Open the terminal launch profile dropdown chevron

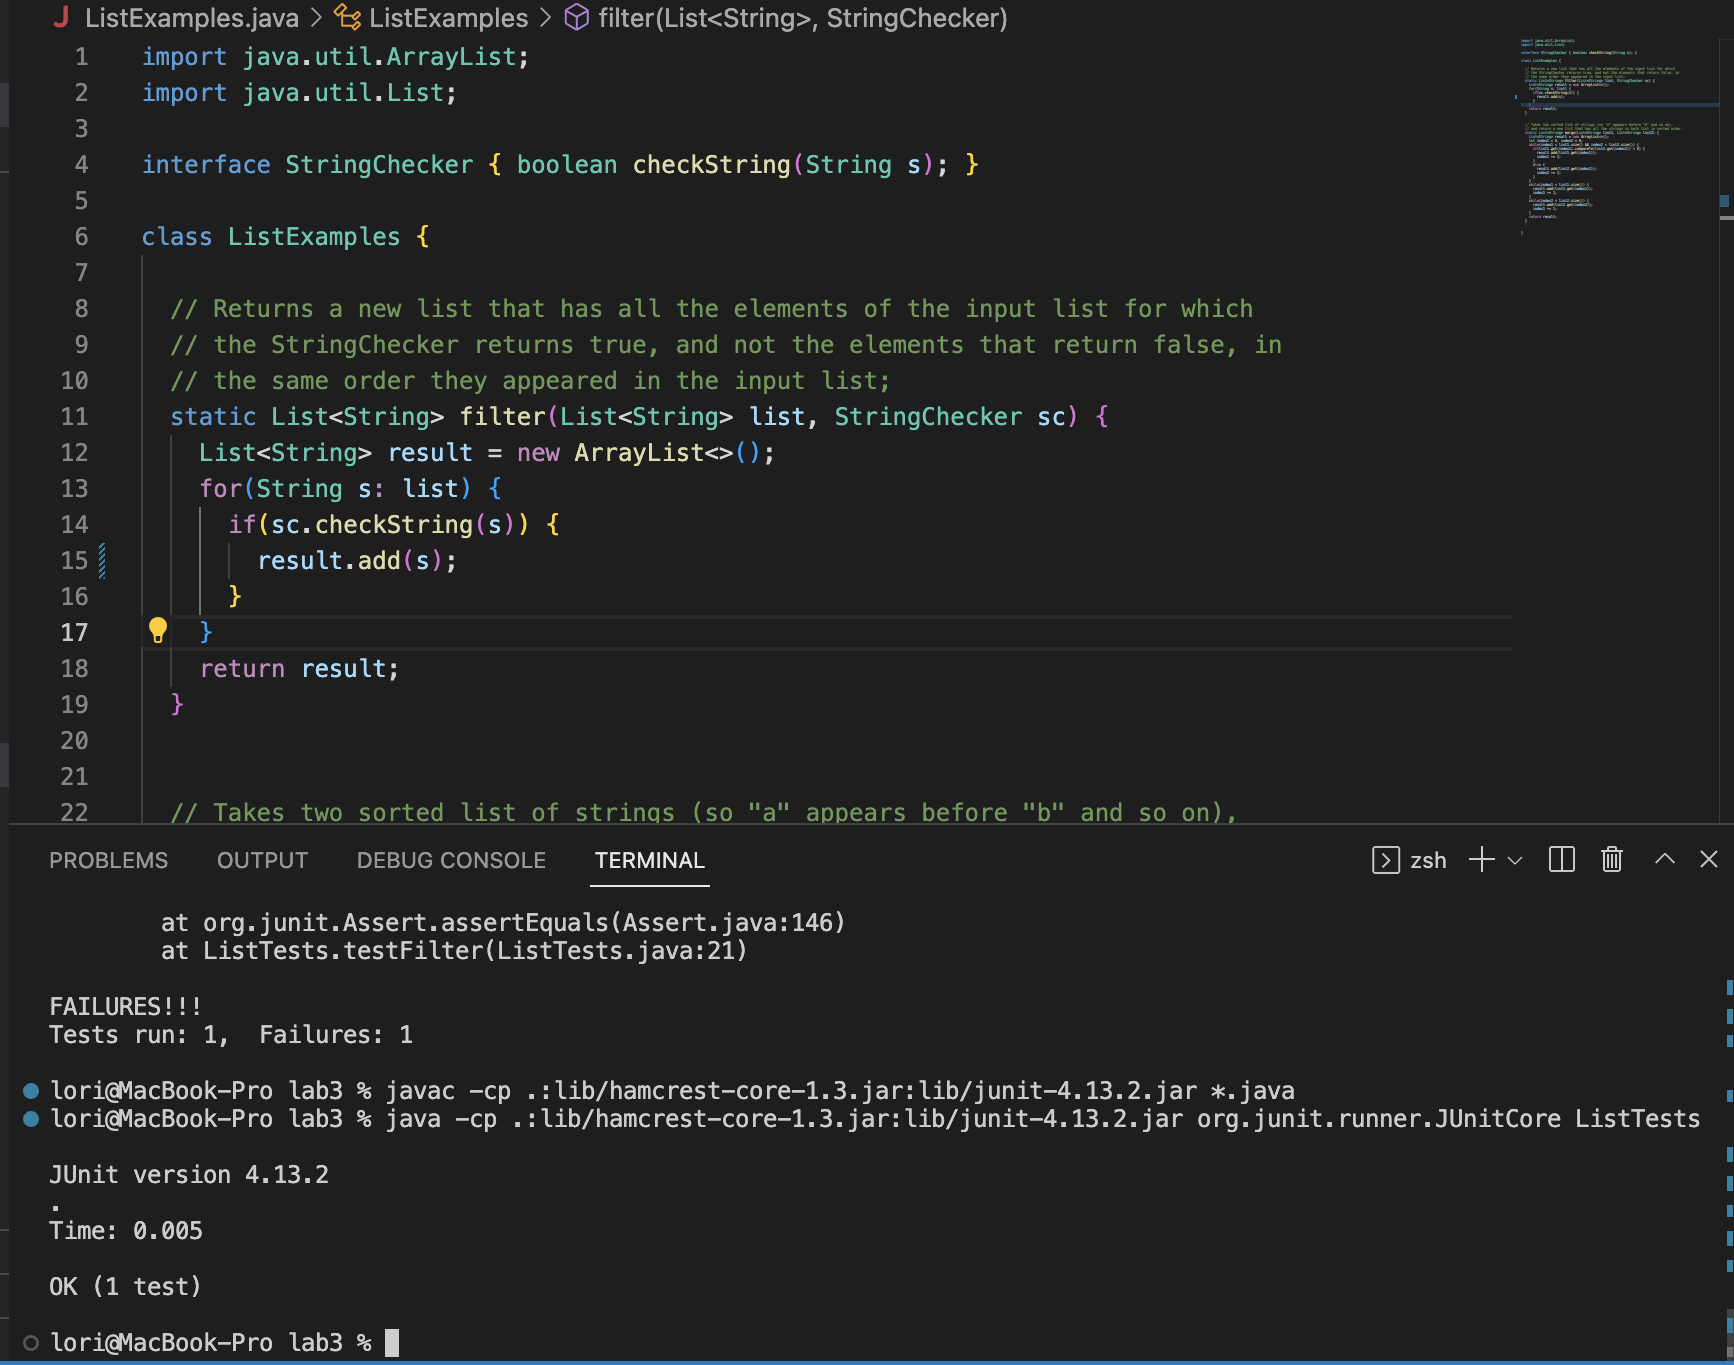[x=1514, y=860]
